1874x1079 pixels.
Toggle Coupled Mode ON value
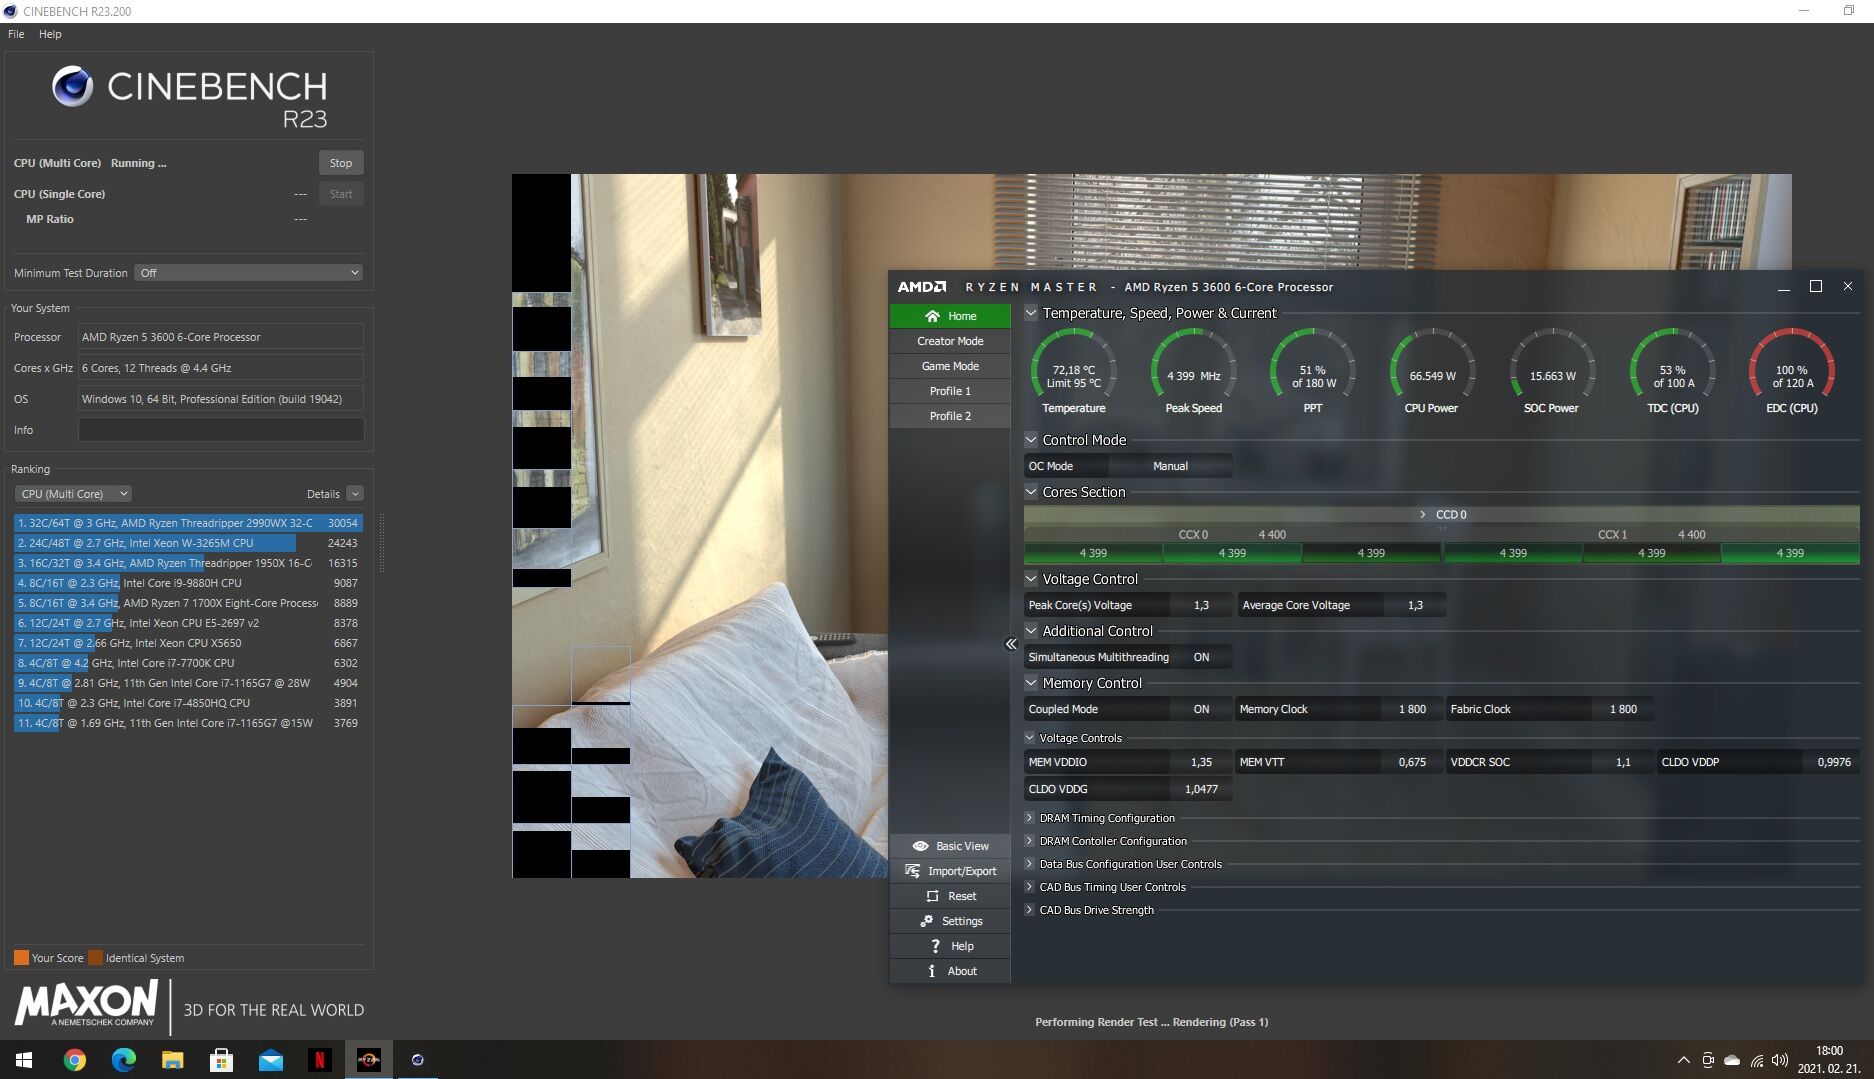click(1201, 709)
